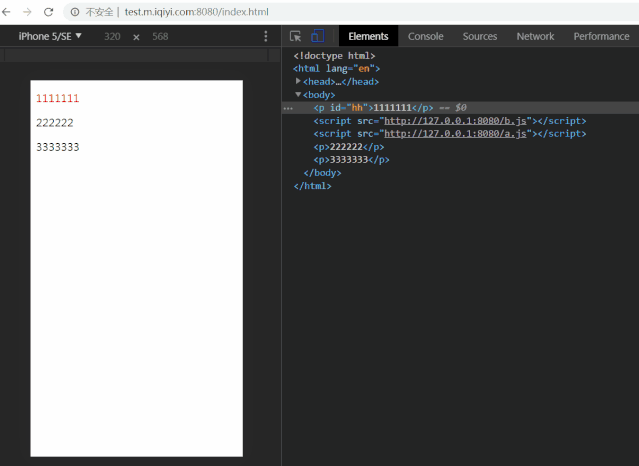
Task: Open device toolbar more options menu
Action: [266, 36]
